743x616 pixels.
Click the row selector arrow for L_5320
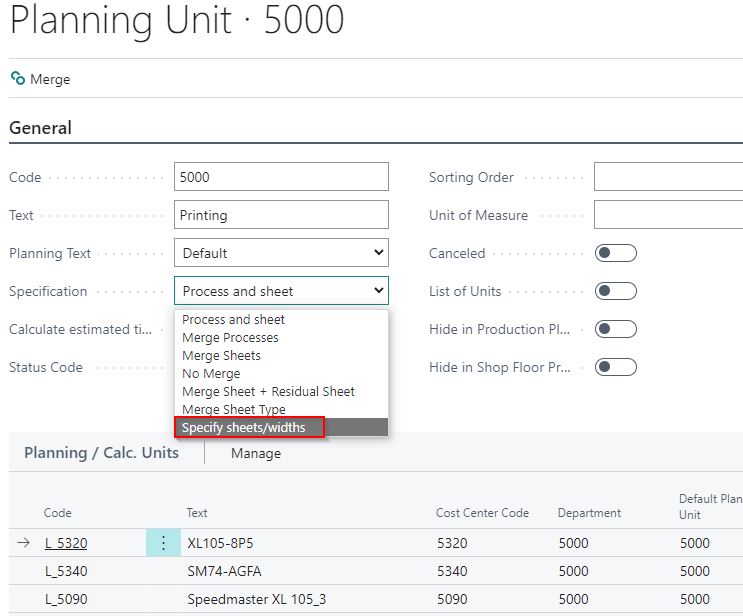click(23, 543)
